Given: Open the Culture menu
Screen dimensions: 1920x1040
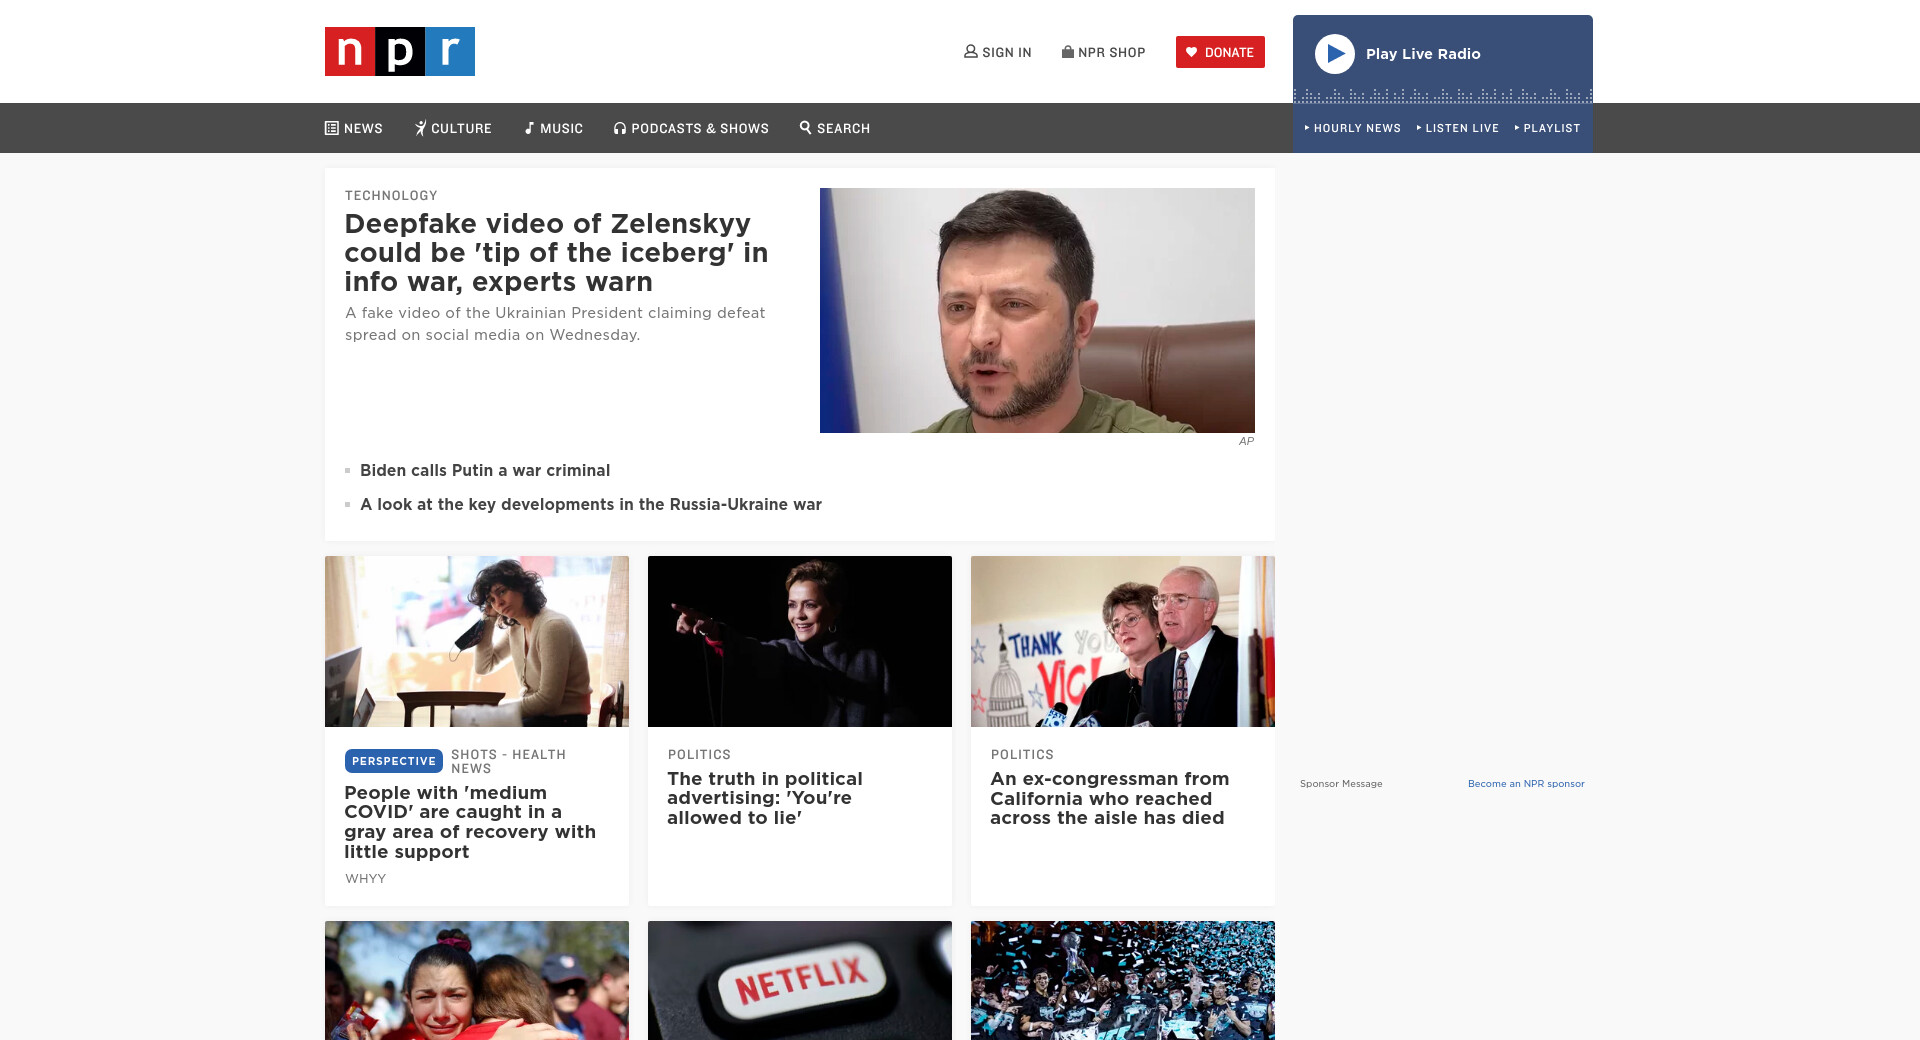Looking at the screenshot, I should click(453, 128).
